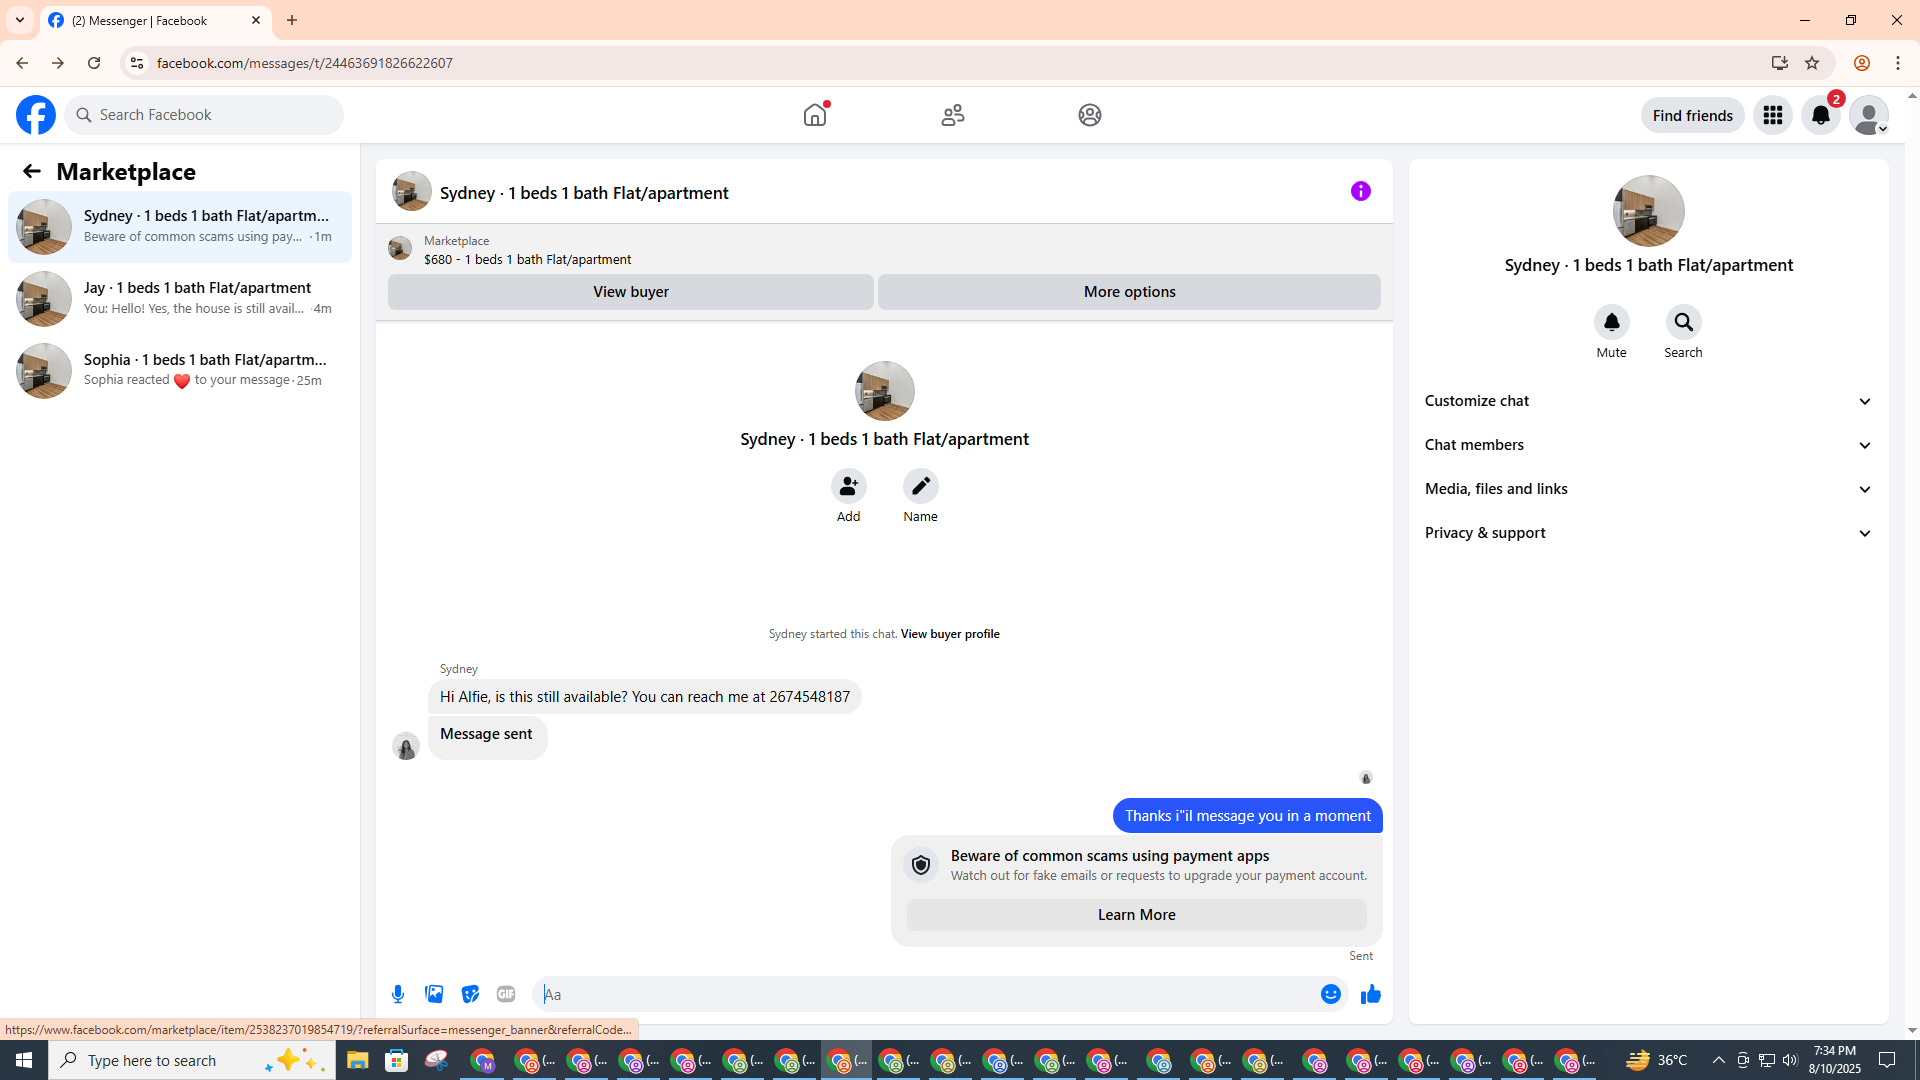Open the emoji picker in composer
The image size is (1920, 1080).
pyautogui.click(x=1330, y=994)
